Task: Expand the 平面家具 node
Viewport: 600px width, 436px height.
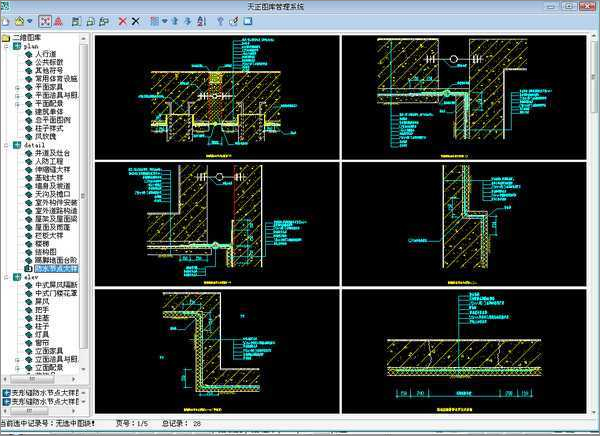Action: [17, 88]
